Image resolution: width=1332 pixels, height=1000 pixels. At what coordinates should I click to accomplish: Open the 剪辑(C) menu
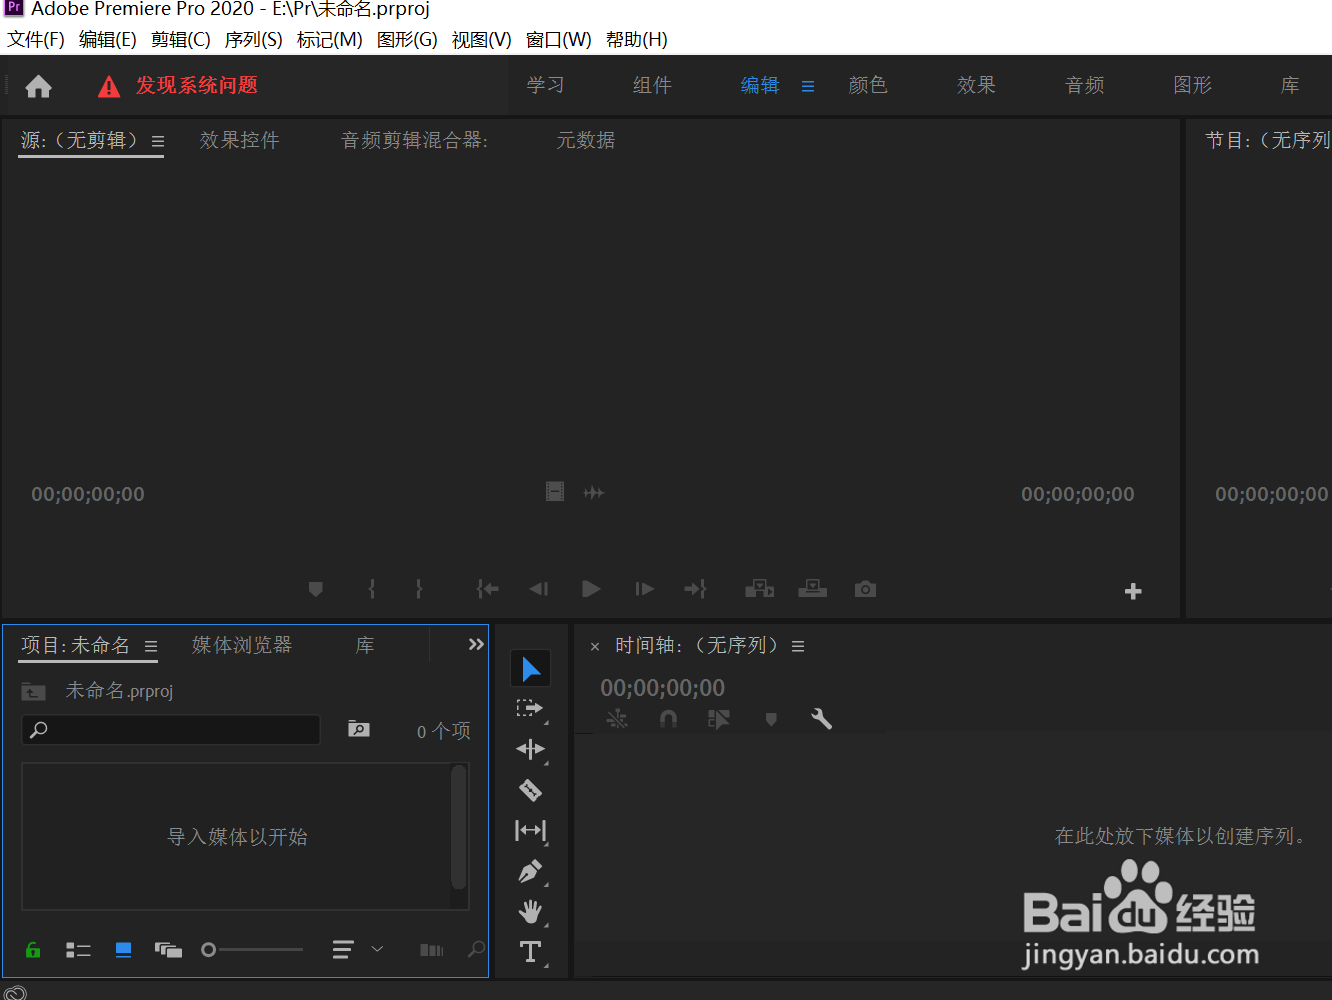pos(181,40)
